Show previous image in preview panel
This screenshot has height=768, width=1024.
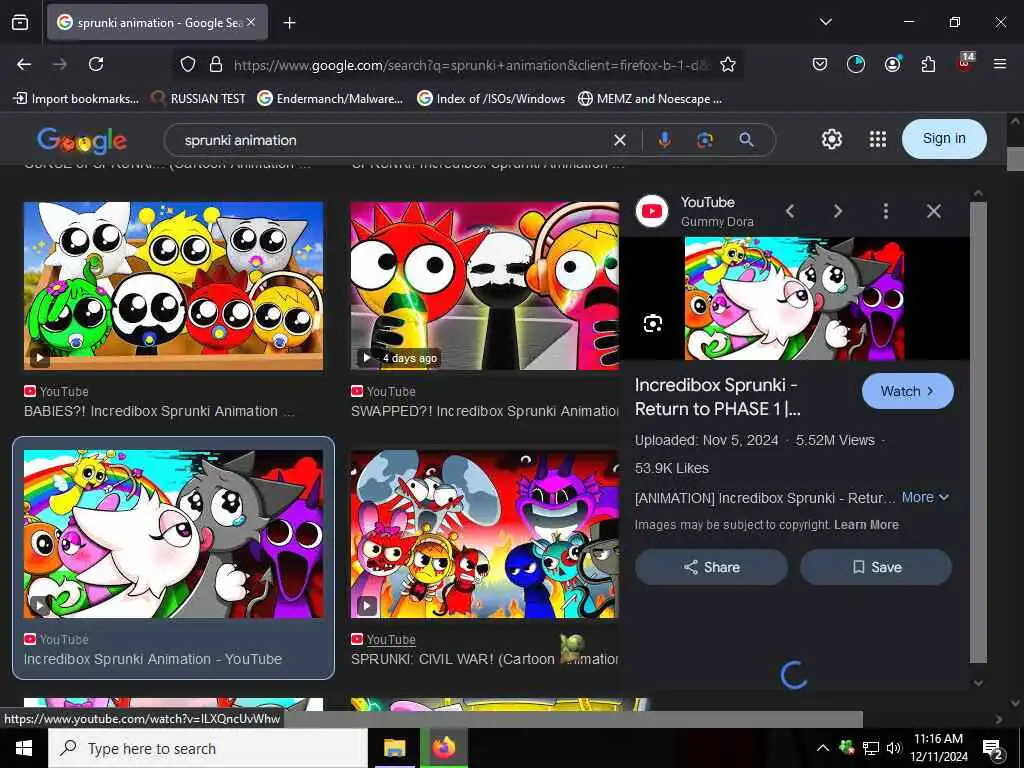(790, 211)
